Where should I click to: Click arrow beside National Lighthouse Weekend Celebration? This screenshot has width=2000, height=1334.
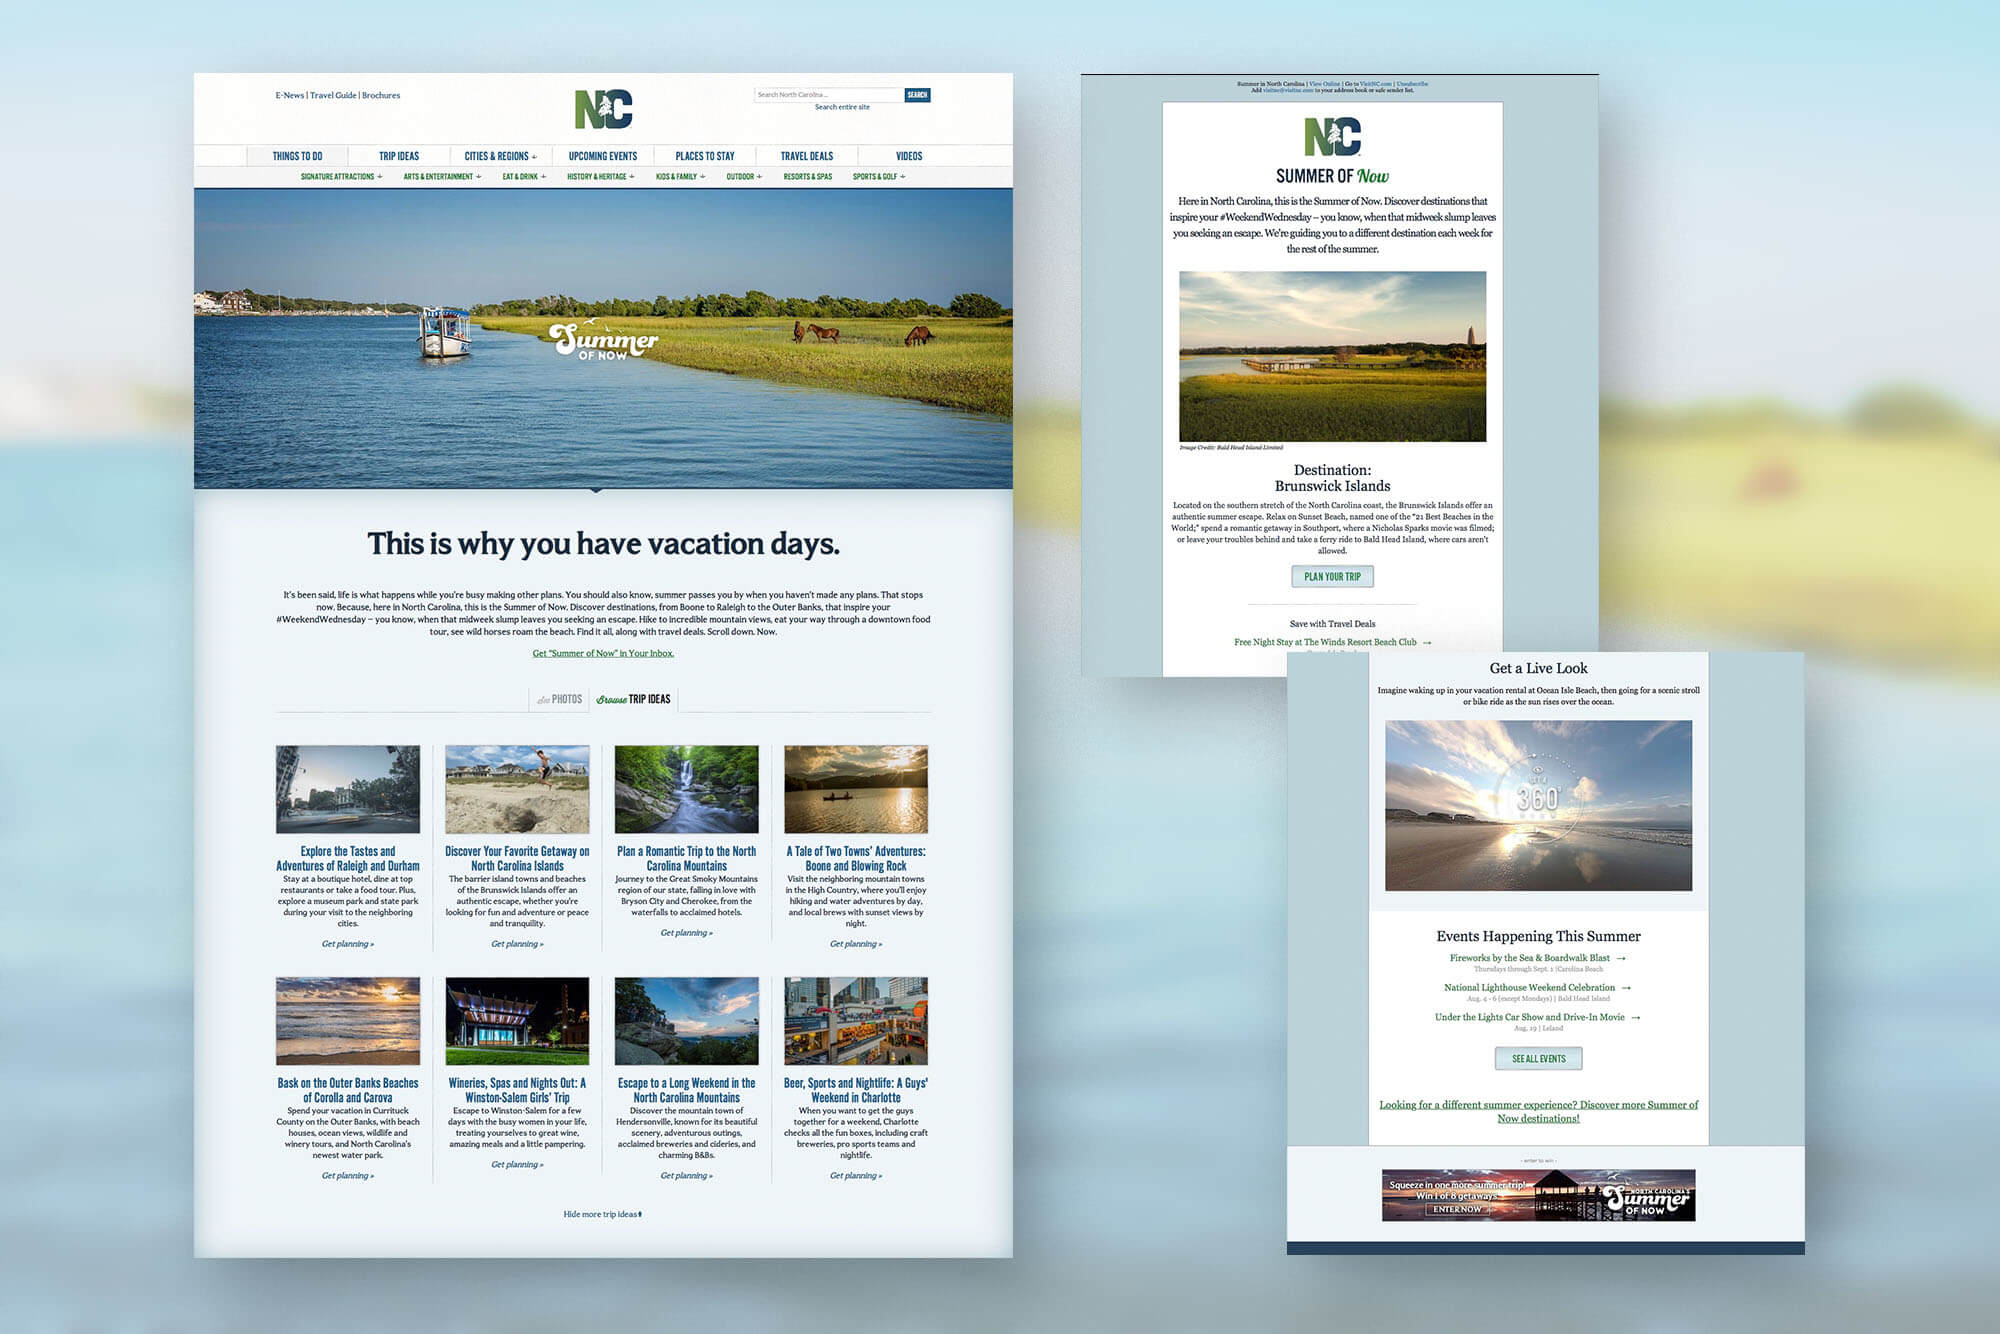coord(1626,988)
